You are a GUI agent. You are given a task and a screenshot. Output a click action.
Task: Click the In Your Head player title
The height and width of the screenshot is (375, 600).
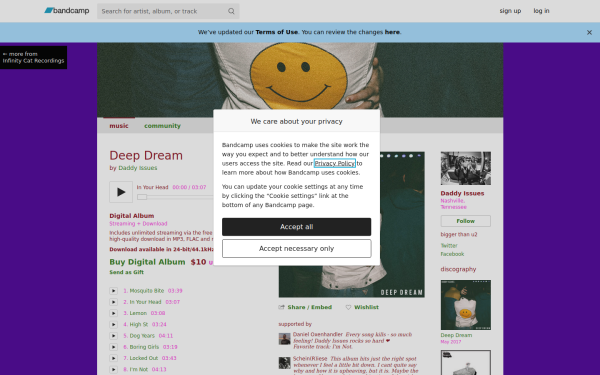point(152,188)
